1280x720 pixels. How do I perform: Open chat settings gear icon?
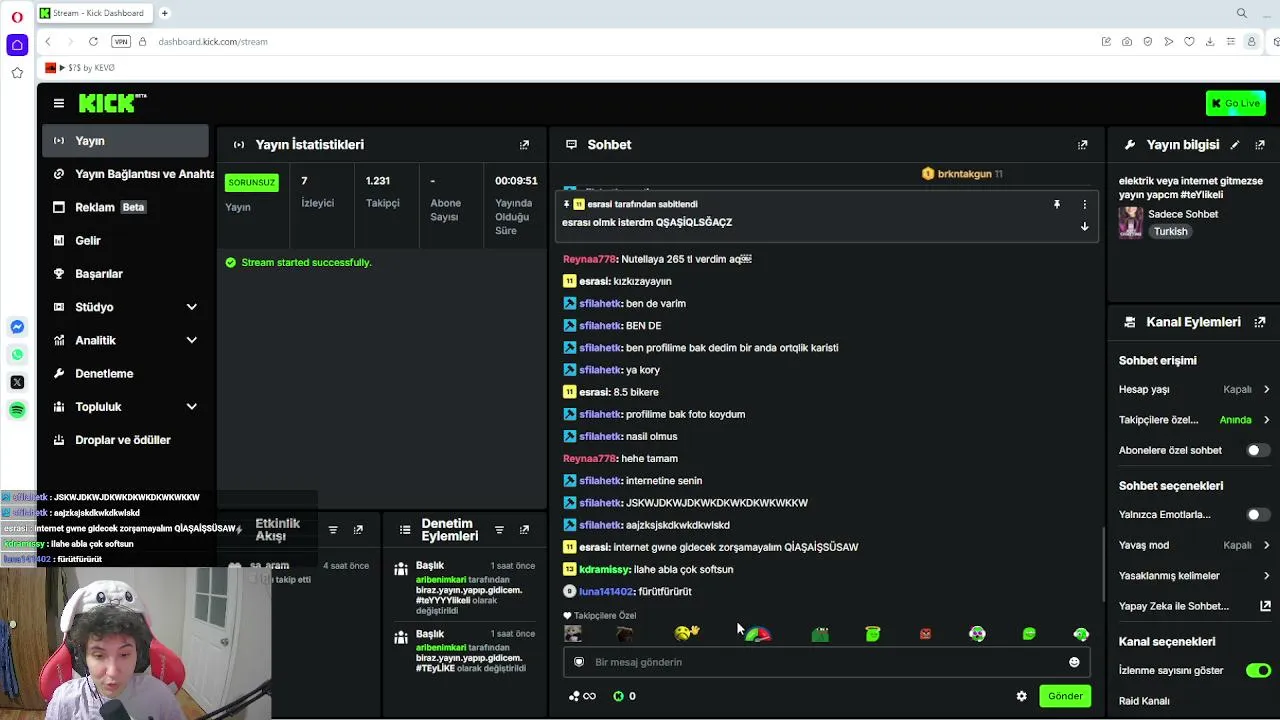(1021, 696)
